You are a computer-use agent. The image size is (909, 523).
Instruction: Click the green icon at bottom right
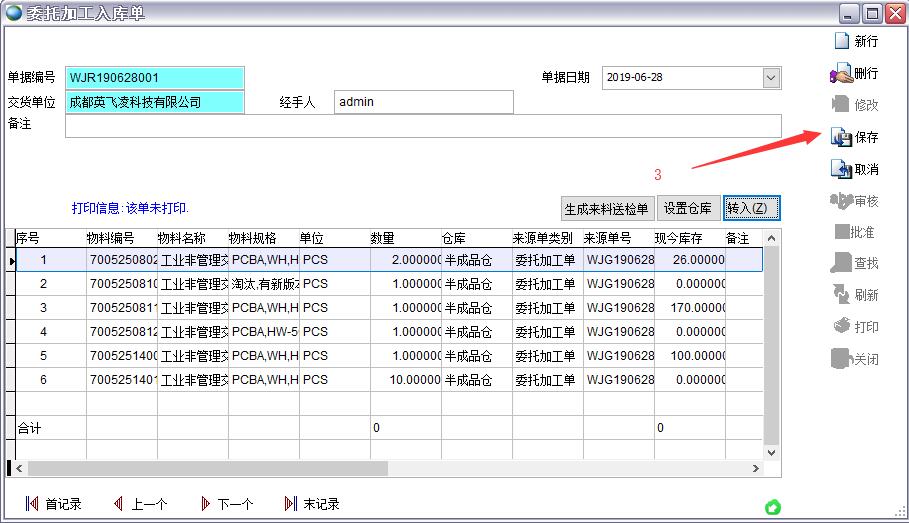coord(772,507)
